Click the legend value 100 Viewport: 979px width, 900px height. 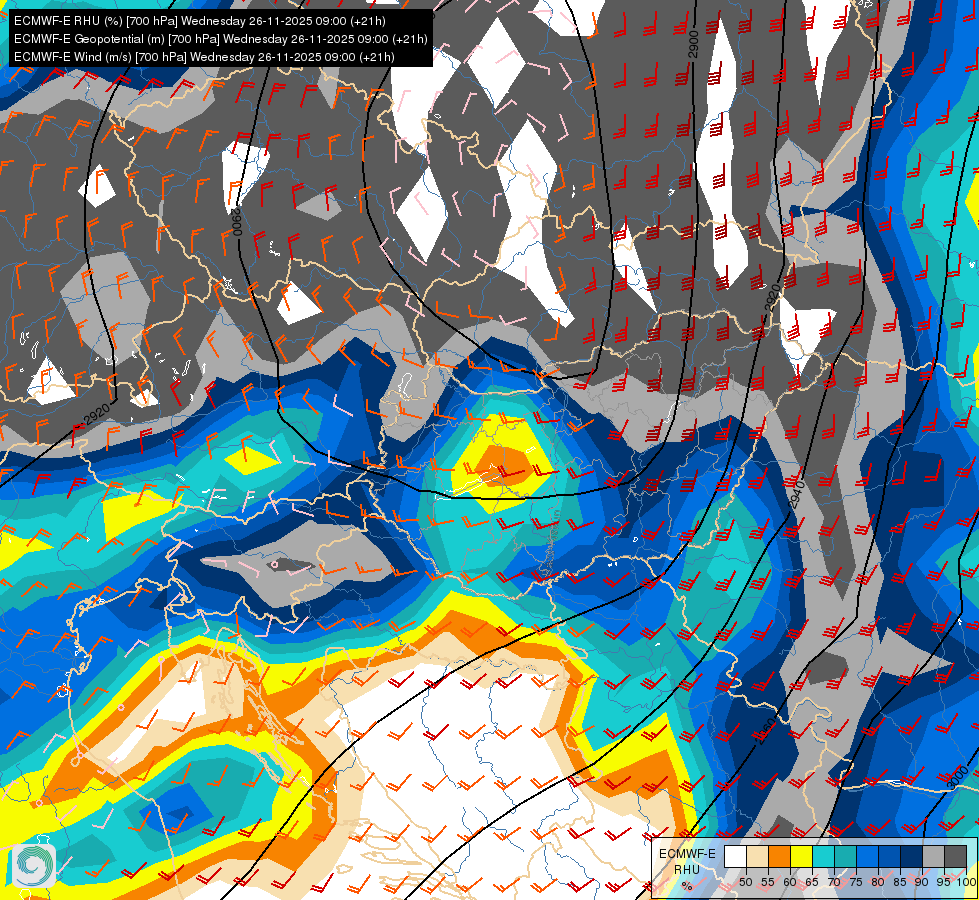967,882
